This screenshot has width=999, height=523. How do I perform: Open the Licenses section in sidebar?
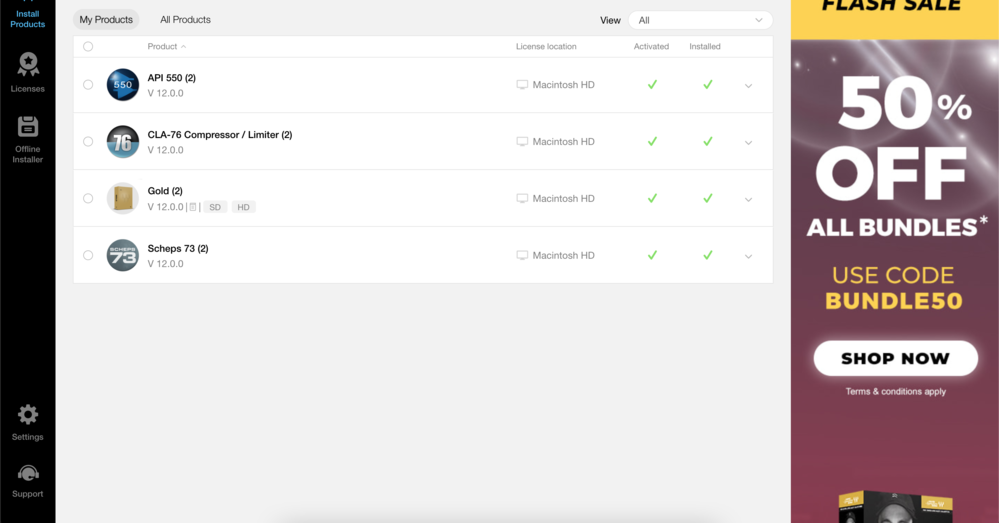pos(28,72)
